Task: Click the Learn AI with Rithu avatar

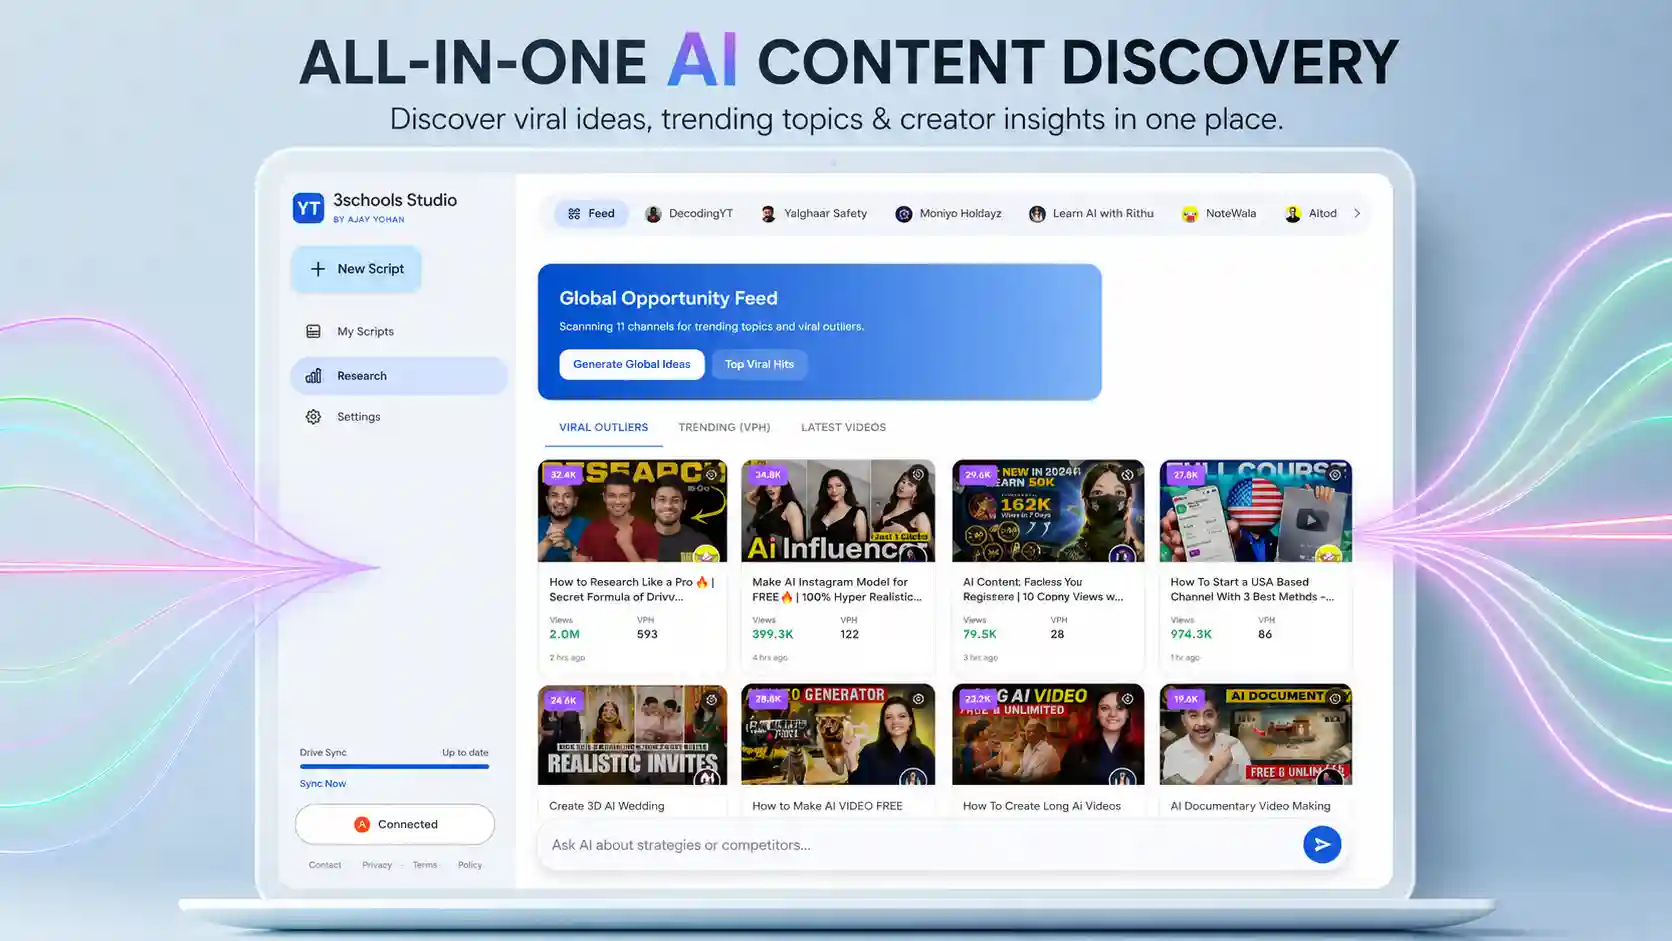Action: 1037,214
